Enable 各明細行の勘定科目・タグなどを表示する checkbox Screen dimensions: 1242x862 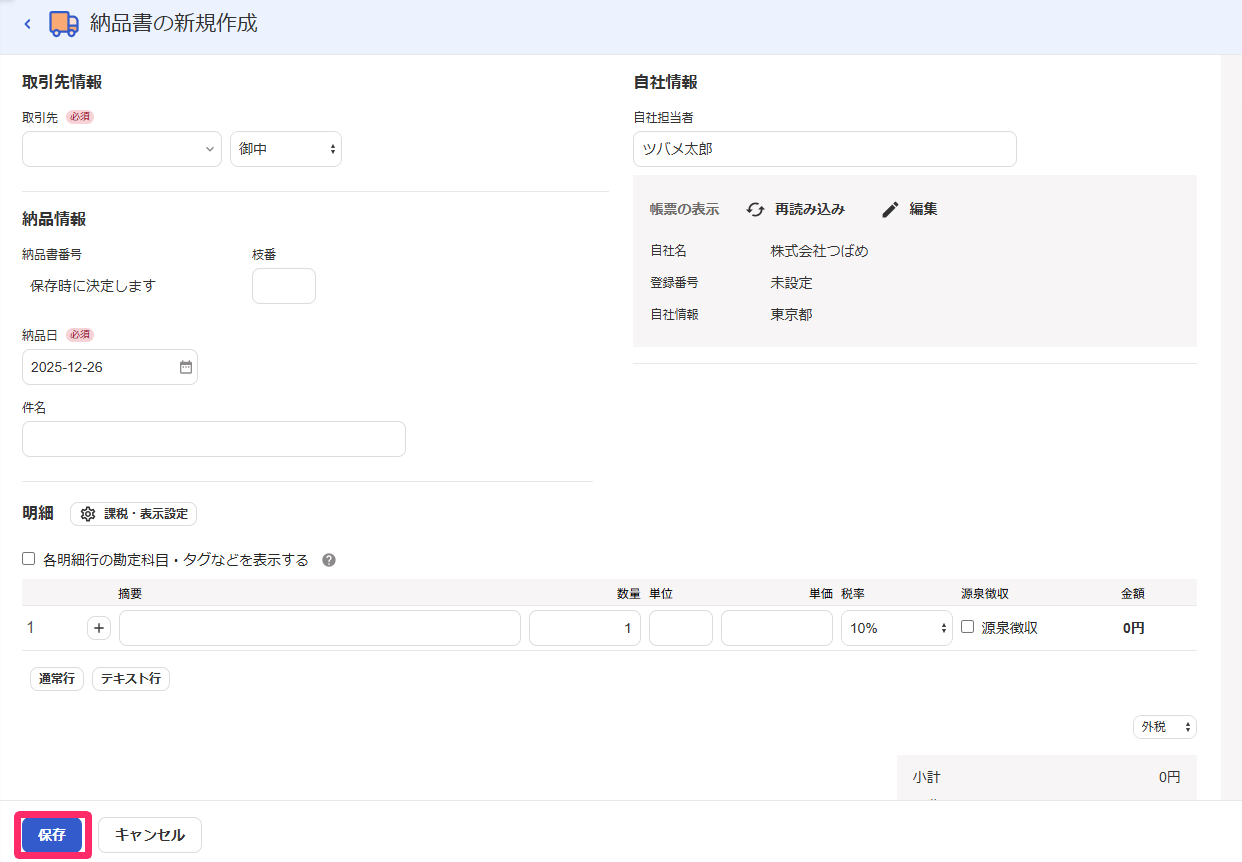click(x=29, y=559)
